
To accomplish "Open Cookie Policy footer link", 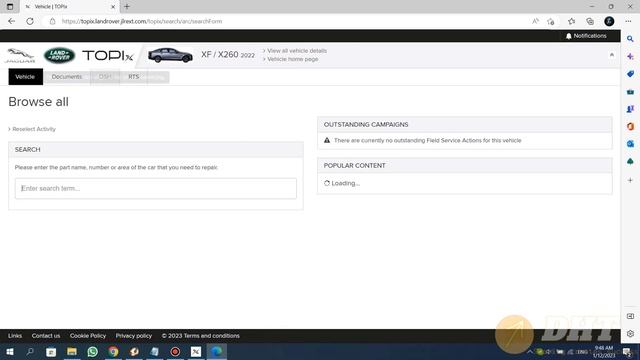I will coord(88,336).
